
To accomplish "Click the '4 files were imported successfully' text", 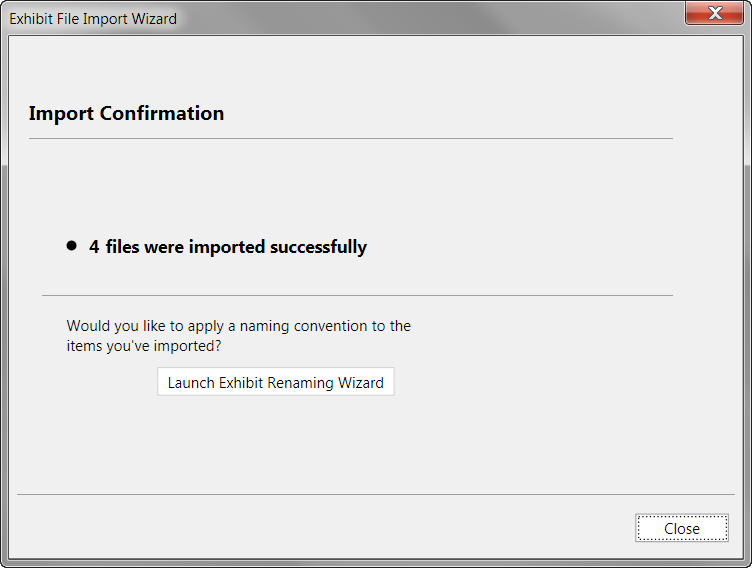I will [228, 247].
